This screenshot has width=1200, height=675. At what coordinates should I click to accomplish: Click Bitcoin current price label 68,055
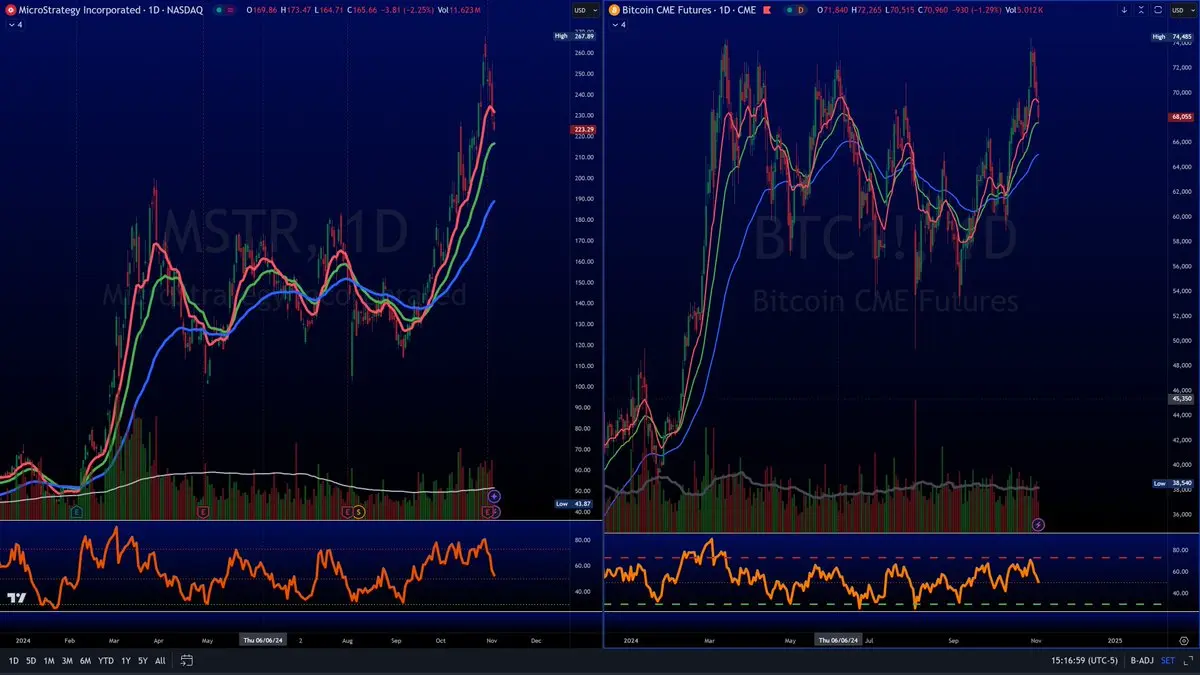click(1181, 117)
